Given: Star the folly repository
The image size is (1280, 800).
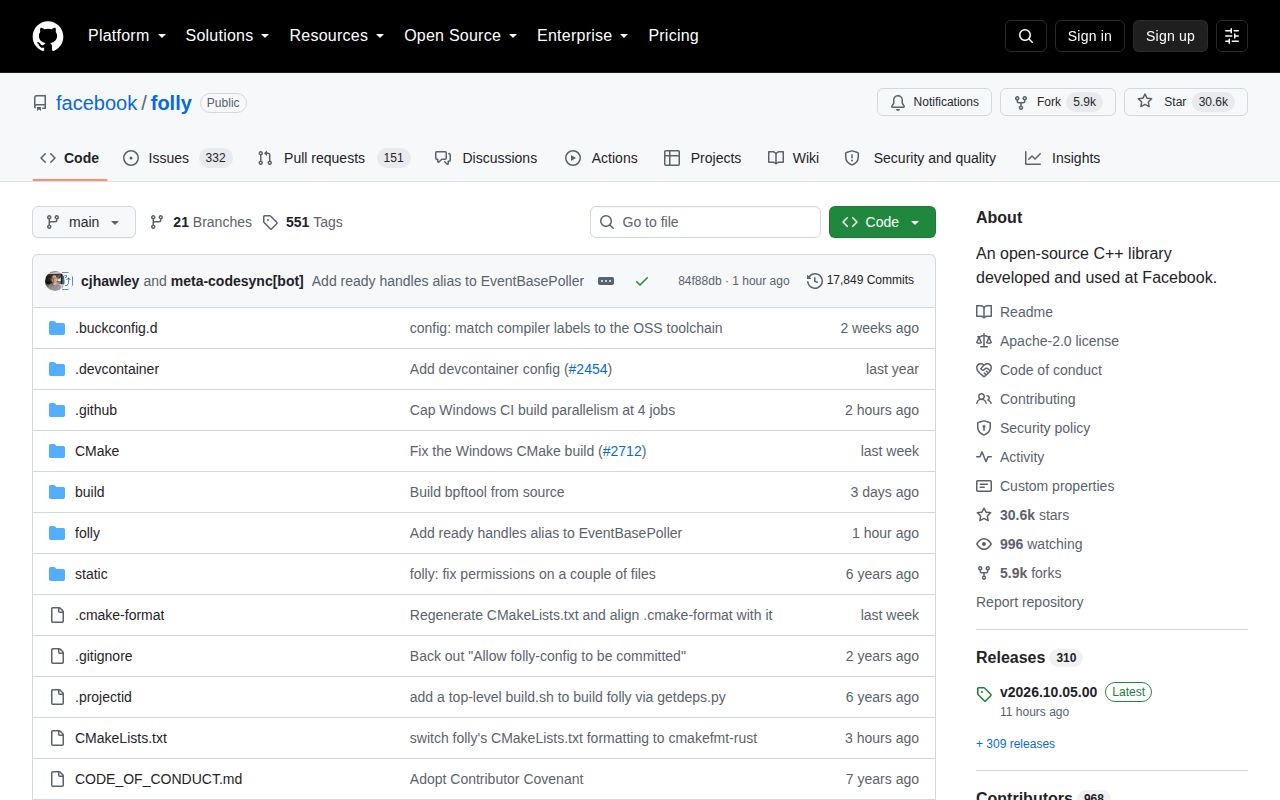Looking at the screenshot, I should coord(1185,102).
